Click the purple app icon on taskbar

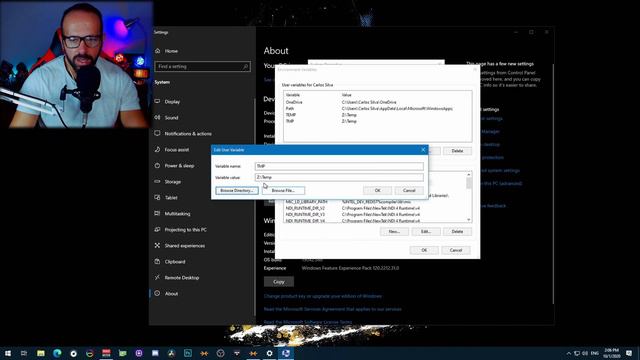139,353
